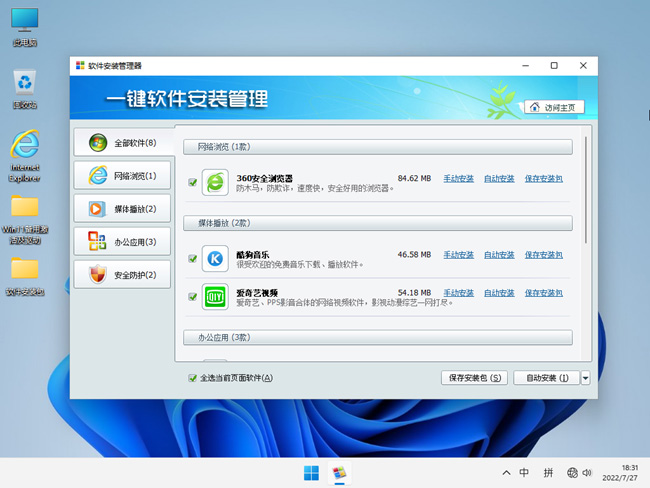Maximize the 软件安装管理器 window
Viewport: 650px width, 488px height.
554,66
